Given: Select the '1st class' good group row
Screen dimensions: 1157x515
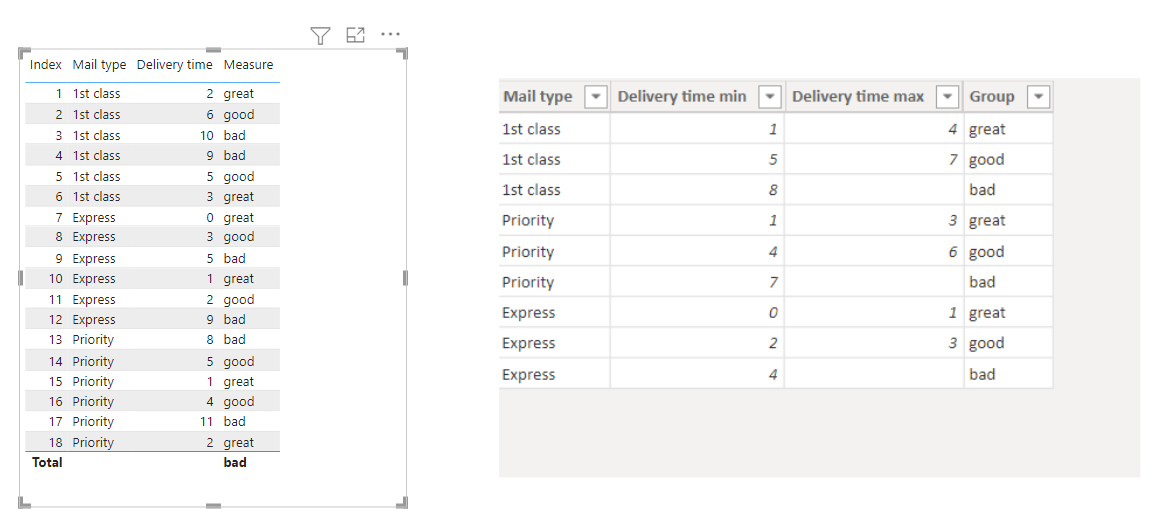Looking at the screenshot, I should [x=776, y=159].
